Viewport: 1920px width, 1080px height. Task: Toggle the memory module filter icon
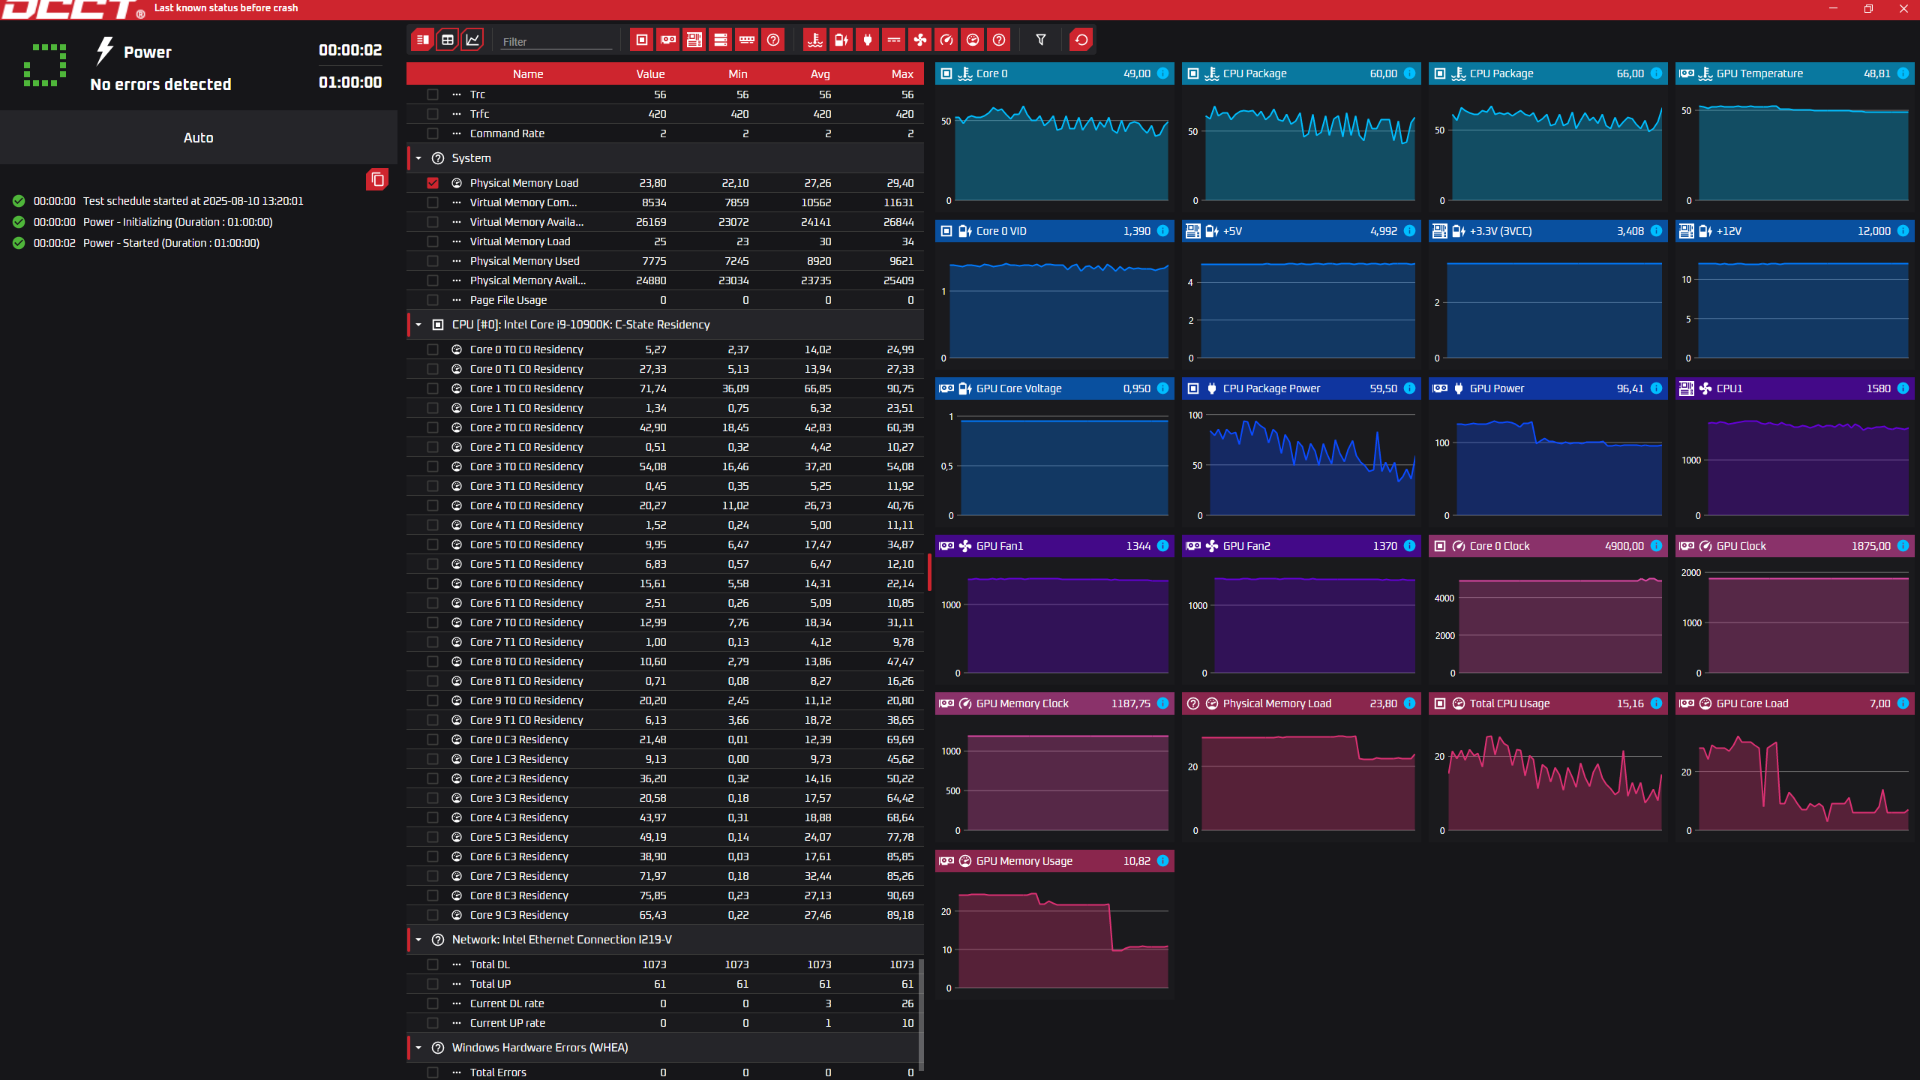746,40
